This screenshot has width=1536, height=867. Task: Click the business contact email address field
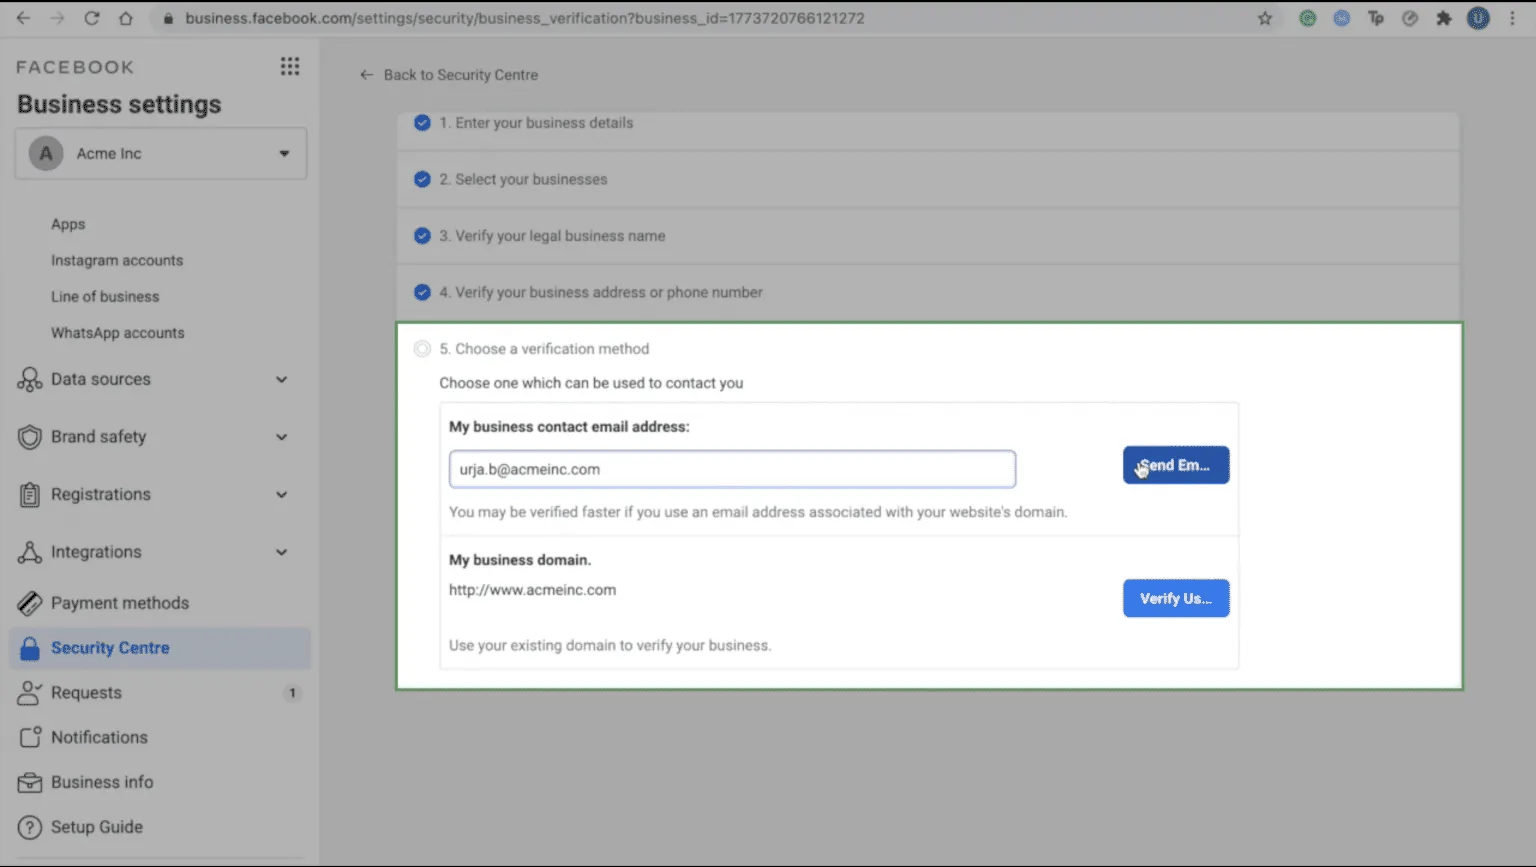point(732,469)
